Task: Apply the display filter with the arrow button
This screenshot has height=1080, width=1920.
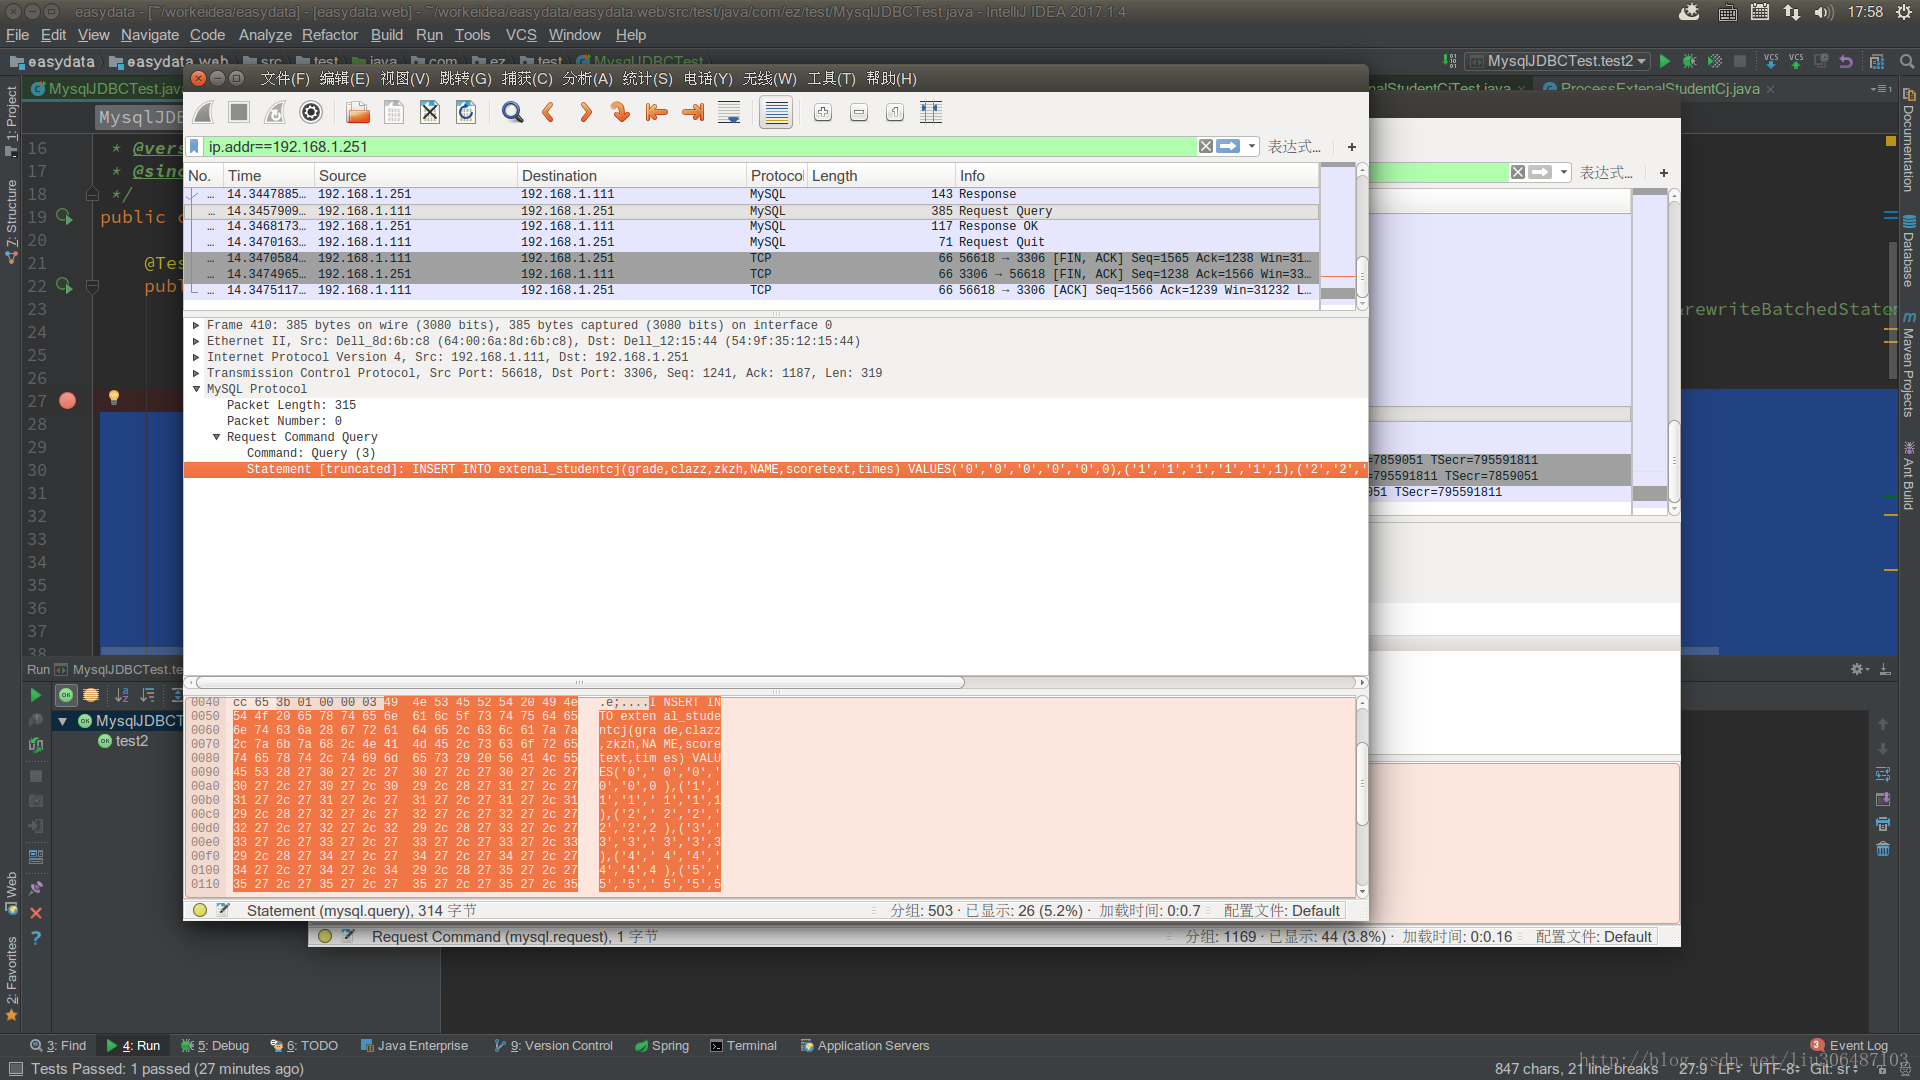Action: pos(1228,147)
